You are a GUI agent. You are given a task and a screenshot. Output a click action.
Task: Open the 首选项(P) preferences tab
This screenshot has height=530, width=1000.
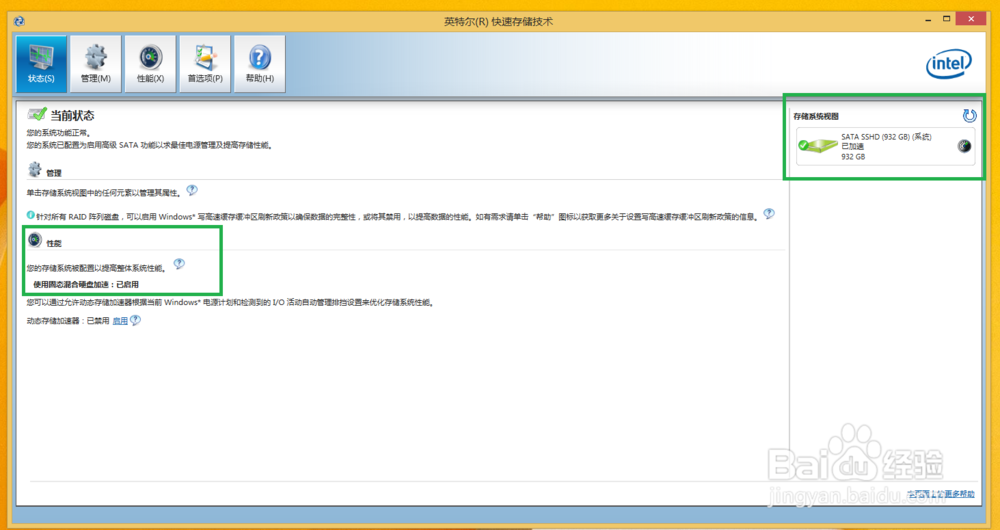[205, 64]
